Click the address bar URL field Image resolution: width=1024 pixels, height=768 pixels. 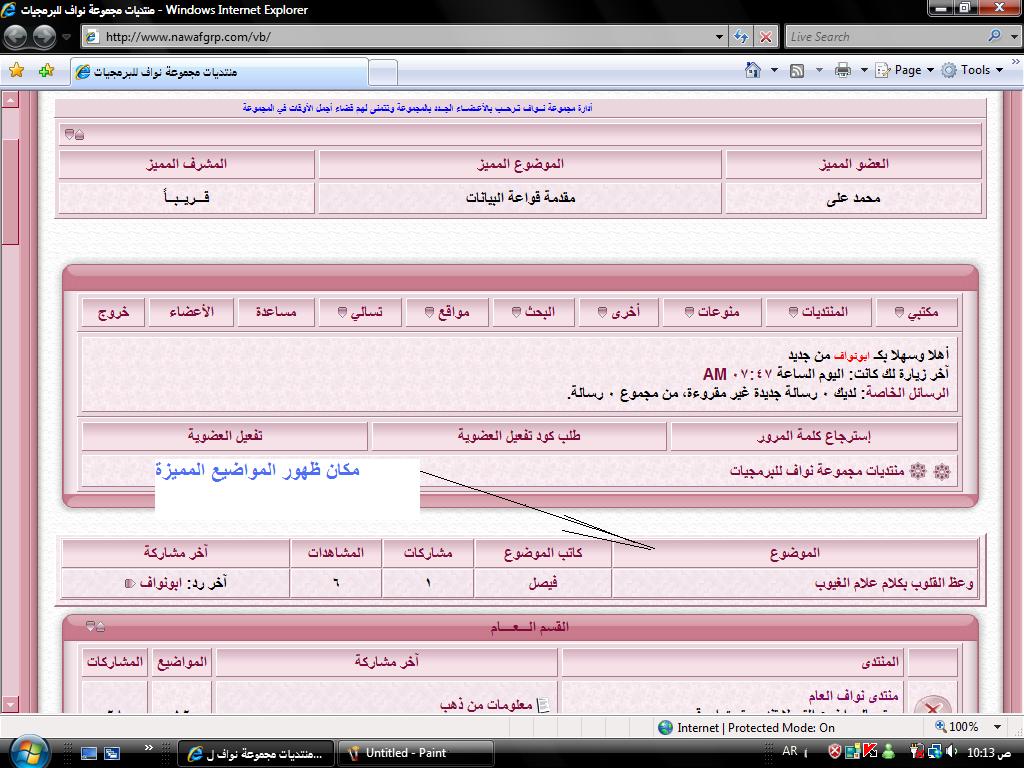400,37
